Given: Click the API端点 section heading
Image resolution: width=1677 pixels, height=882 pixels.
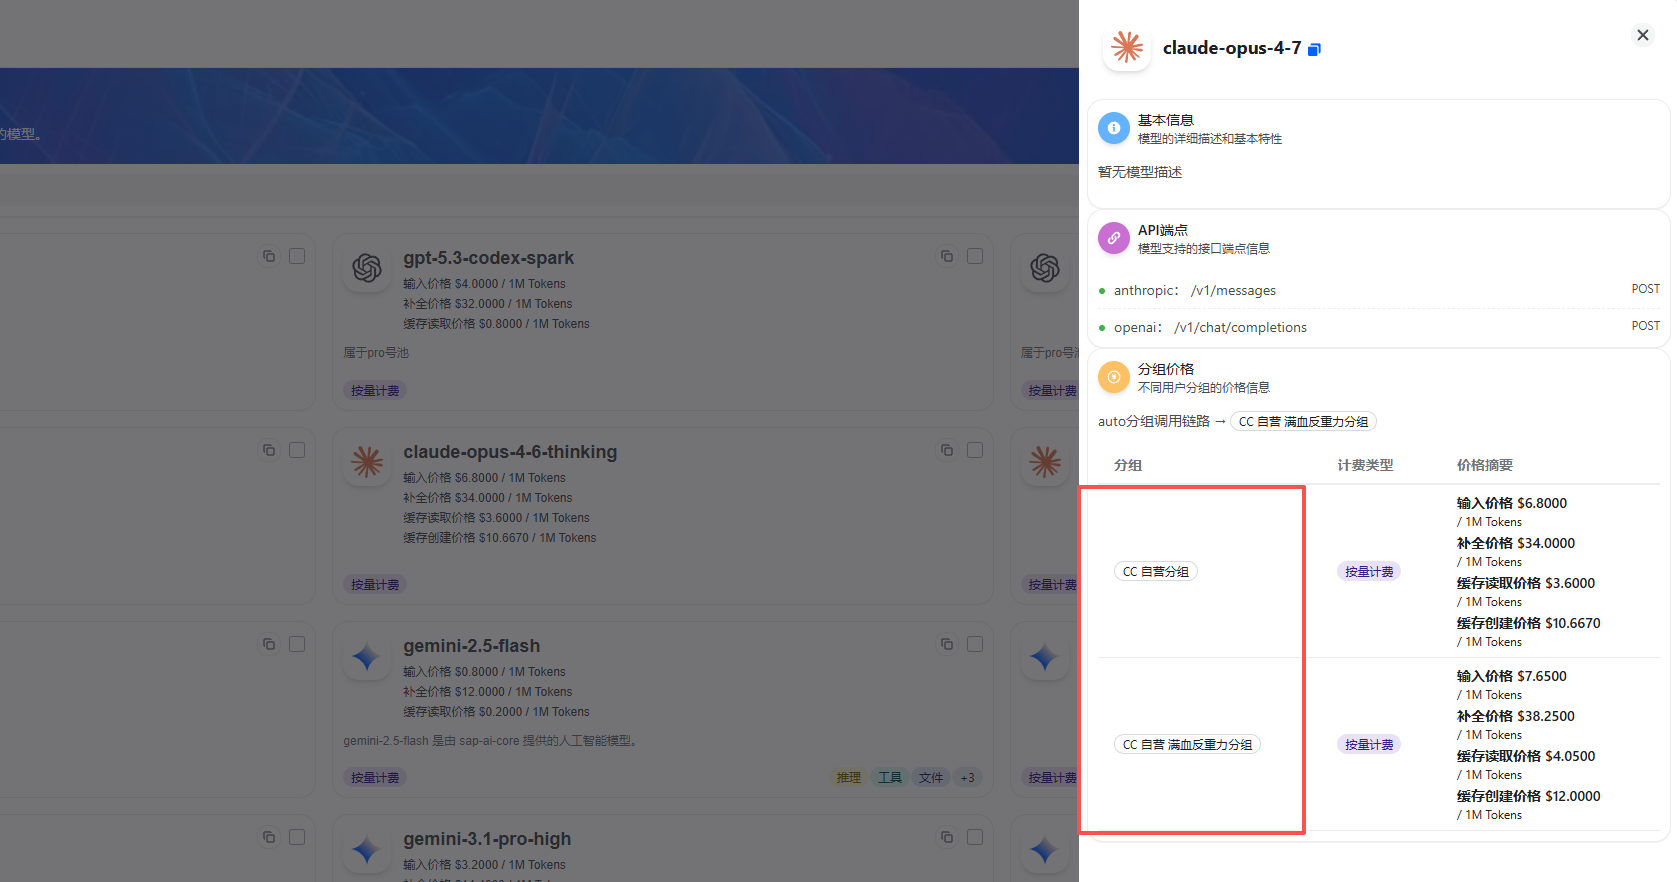Looking at the screenshot, I should point(1163,230).
